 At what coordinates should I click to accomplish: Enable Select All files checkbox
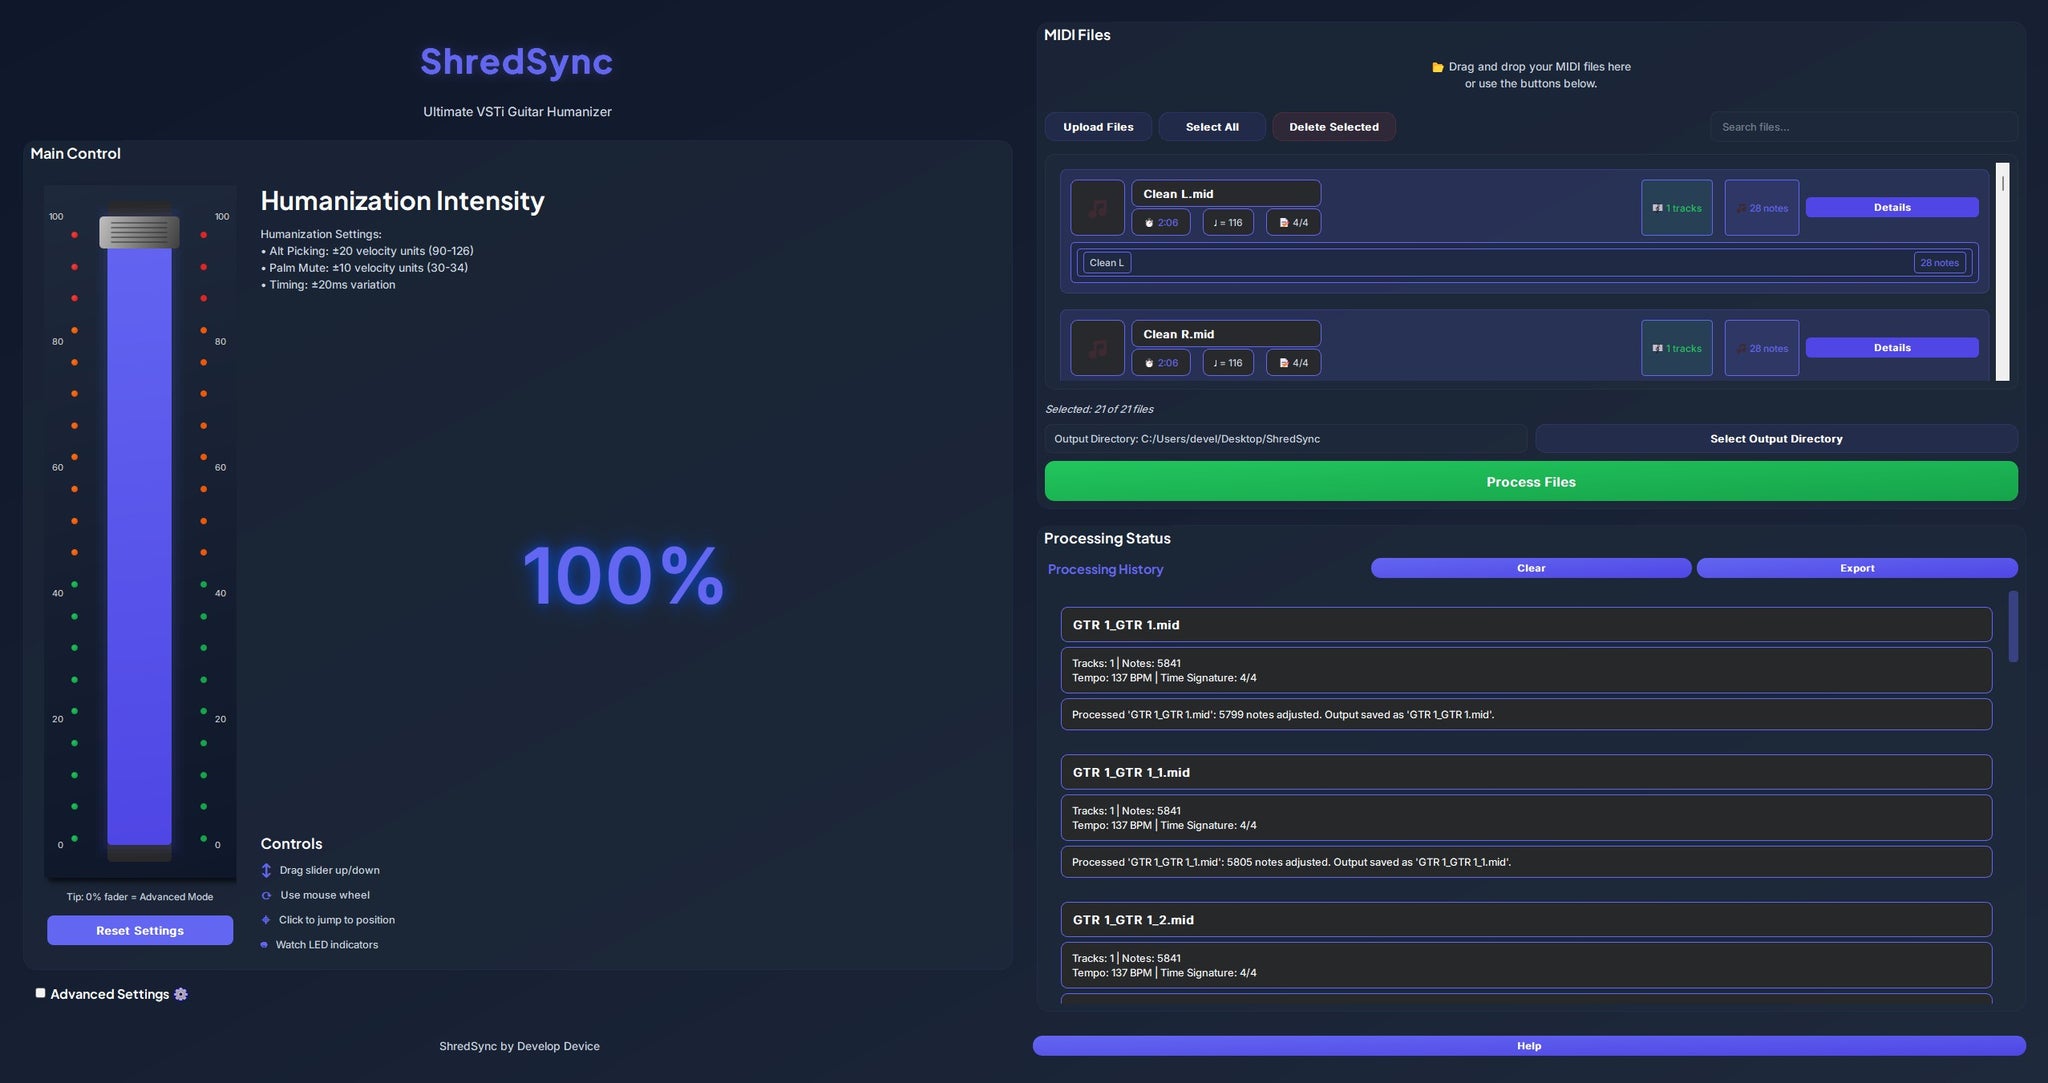(1211, 127)
